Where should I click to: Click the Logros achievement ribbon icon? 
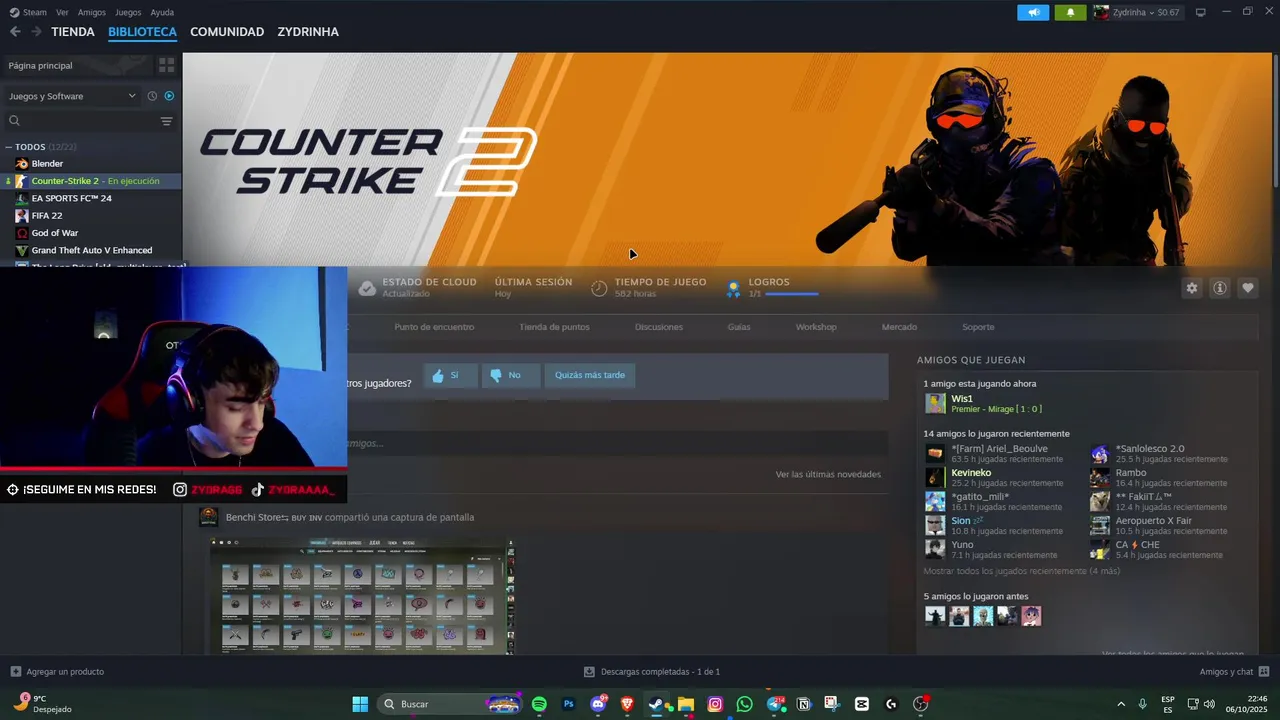733,289
